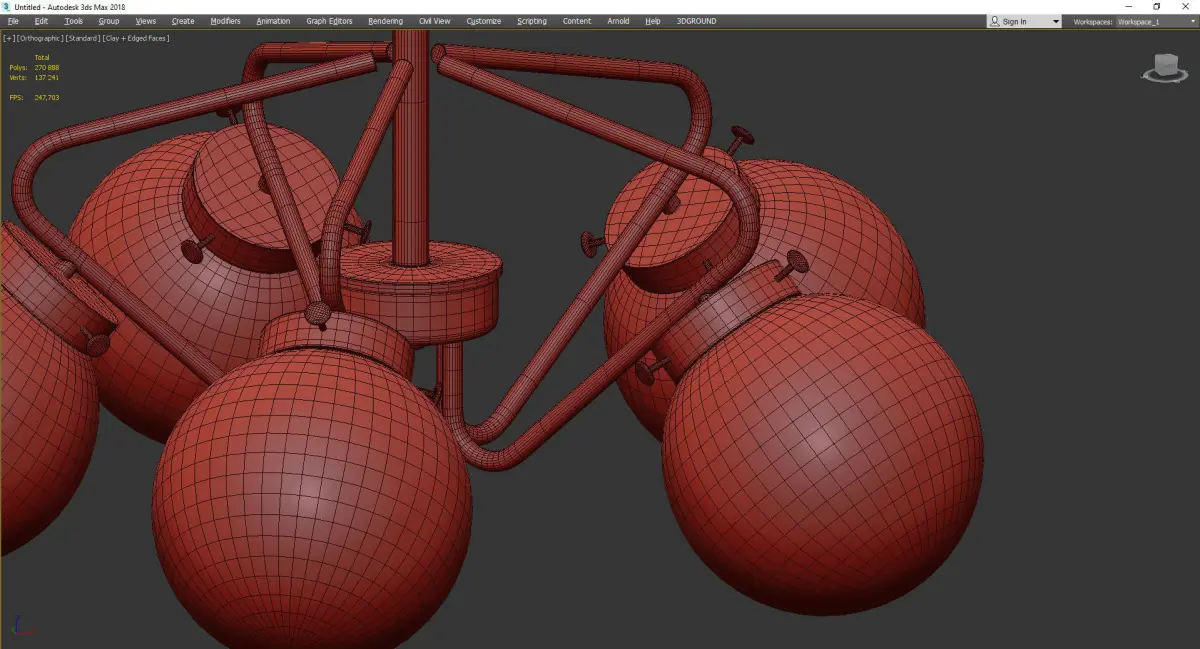Image resolution: width=1200 pixels, height=649 pixels.
Task: Open the Modifiers menu
Action: (225, 21)
